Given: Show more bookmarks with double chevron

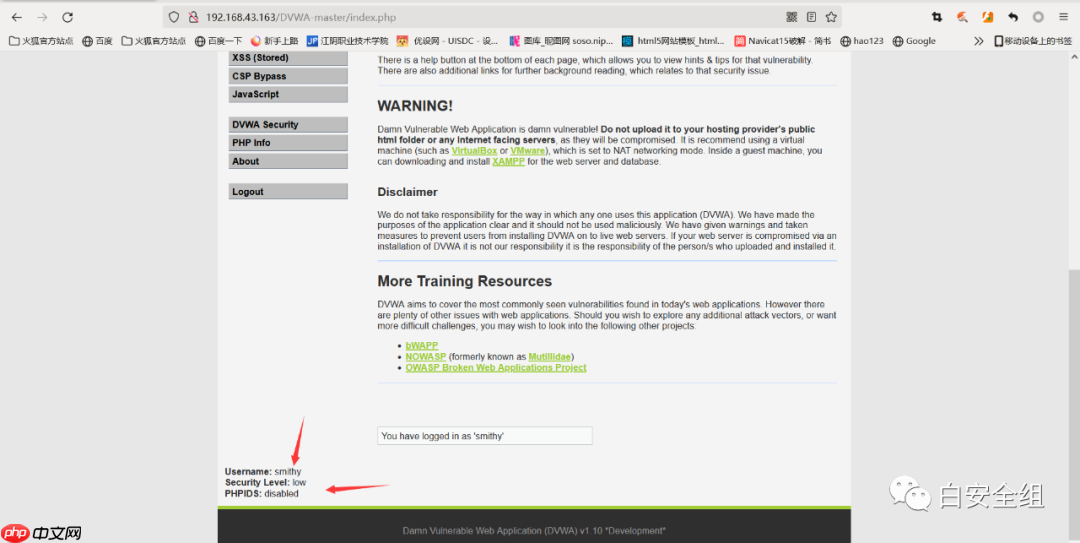Looking at the screenshot, I should (x=978, y=41).
